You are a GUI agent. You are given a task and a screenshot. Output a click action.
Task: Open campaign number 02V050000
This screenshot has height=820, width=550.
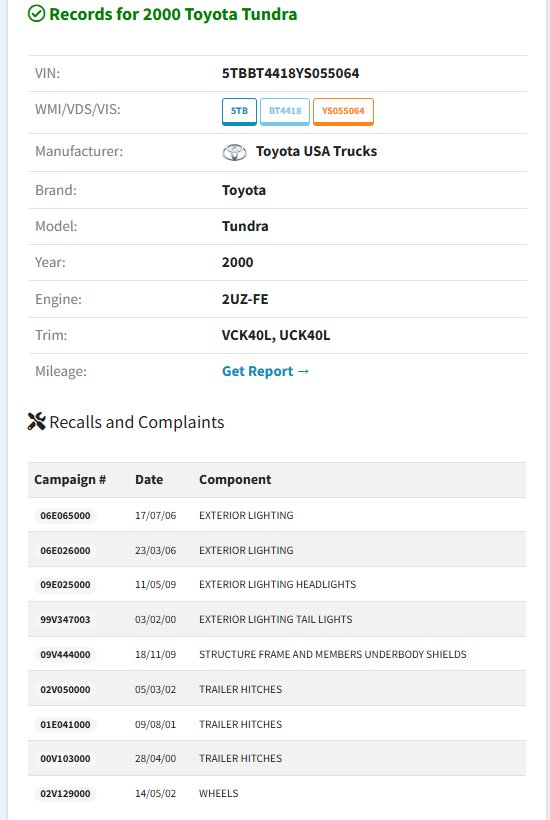tap(65, 690)
